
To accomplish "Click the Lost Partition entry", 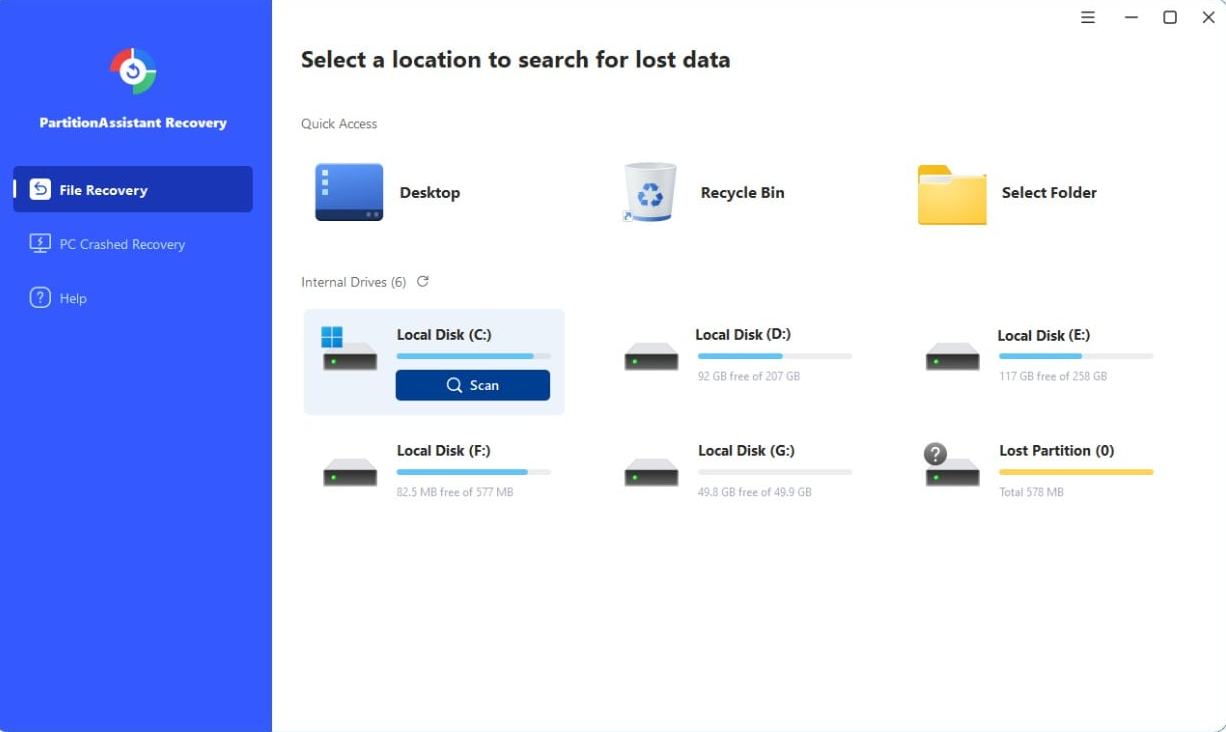I will 1056,450.
